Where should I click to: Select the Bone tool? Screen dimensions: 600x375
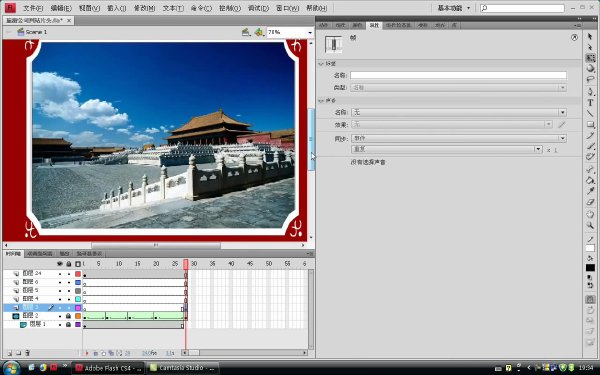click(x=590, y=169)
